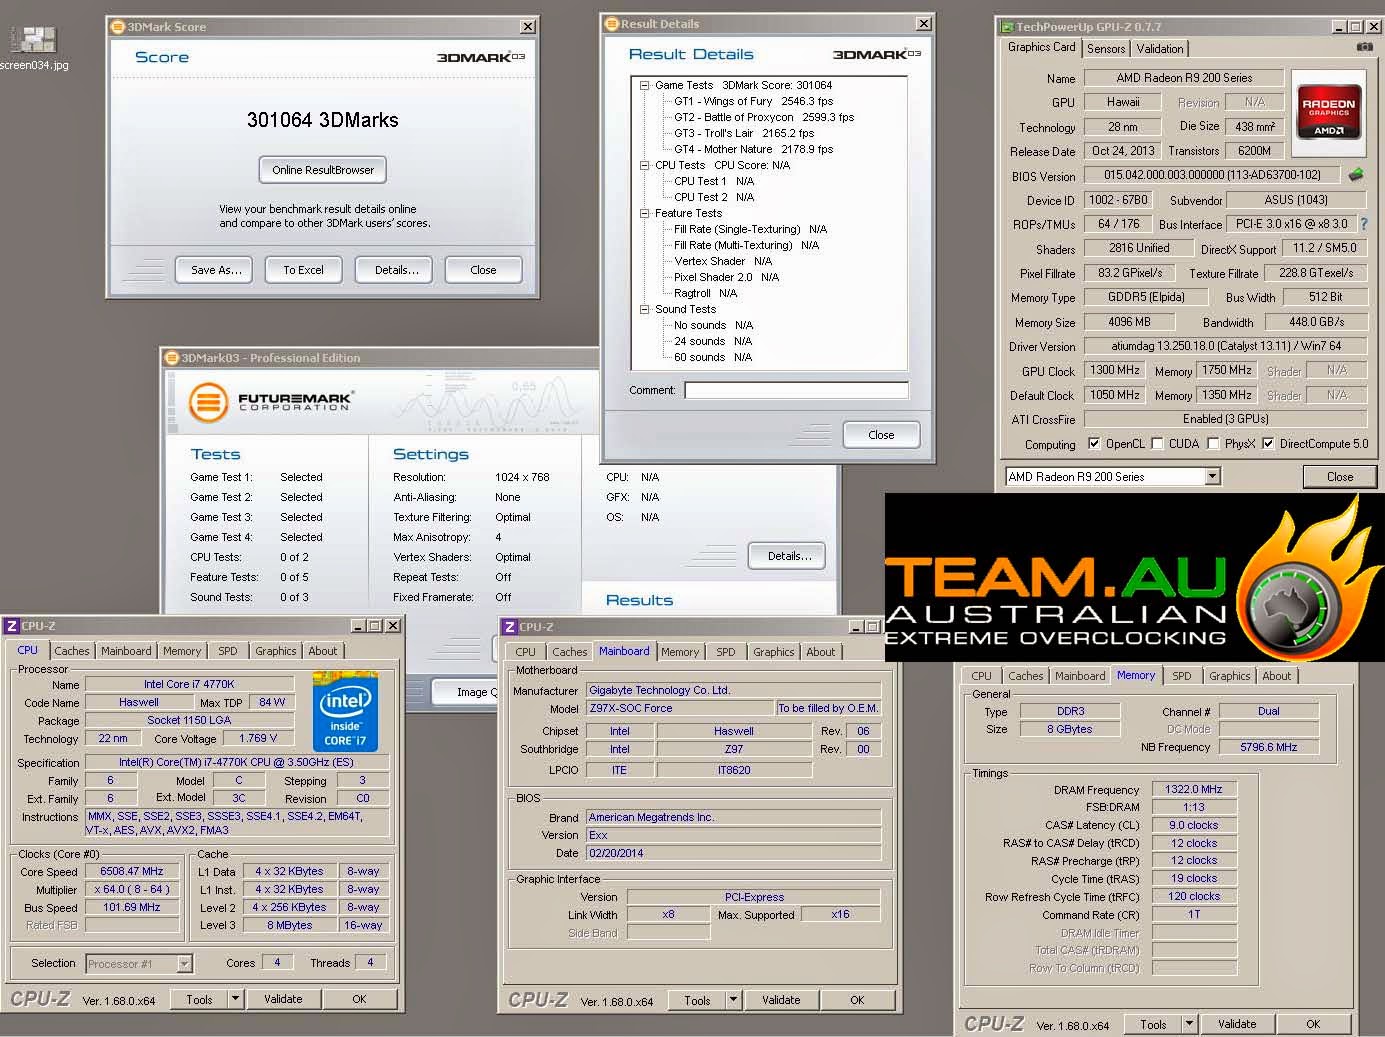
Task: Open the Memory tab in CPU-Z Mainboard window
Action: (680, 652)
